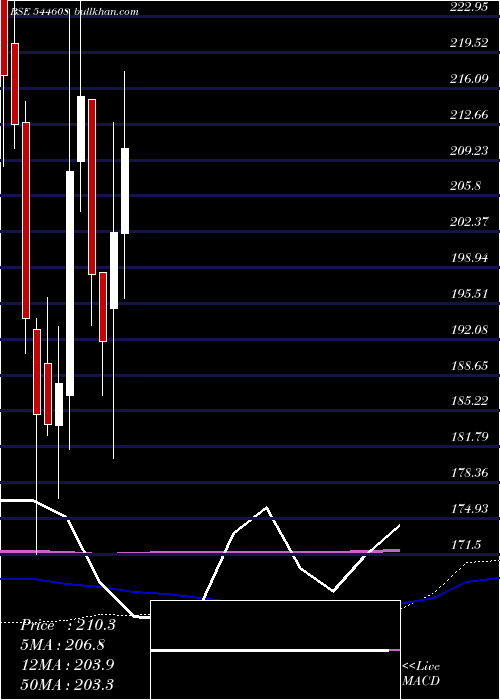Click the <<Live MACD label
The image size is (500, 700).
click(421, 674)
